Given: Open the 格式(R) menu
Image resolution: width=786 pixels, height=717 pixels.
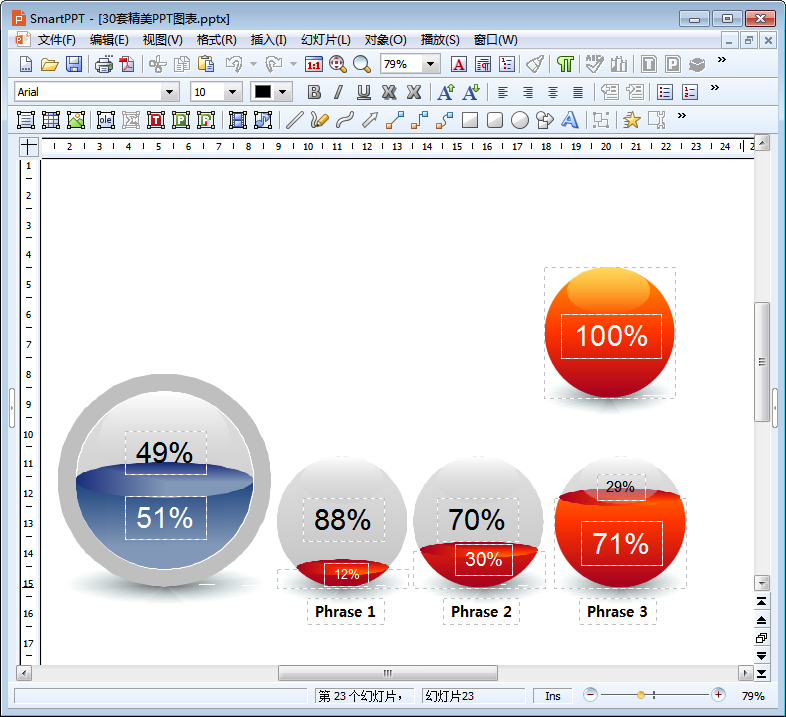Looking at the screenshot, I should [216, 40].
